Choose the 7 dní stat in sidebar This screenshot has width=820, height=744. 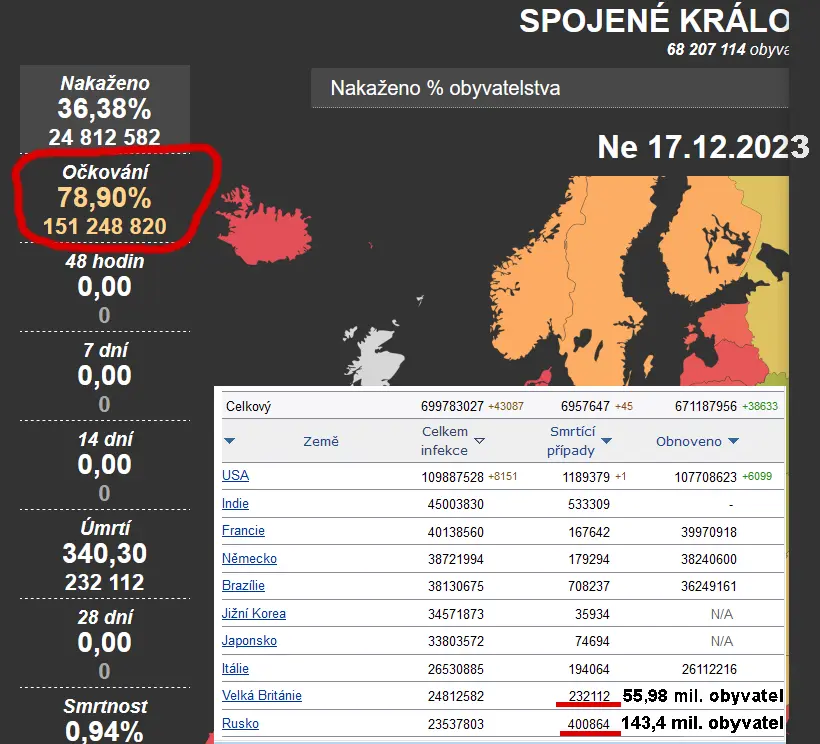[x=104, y=377]
